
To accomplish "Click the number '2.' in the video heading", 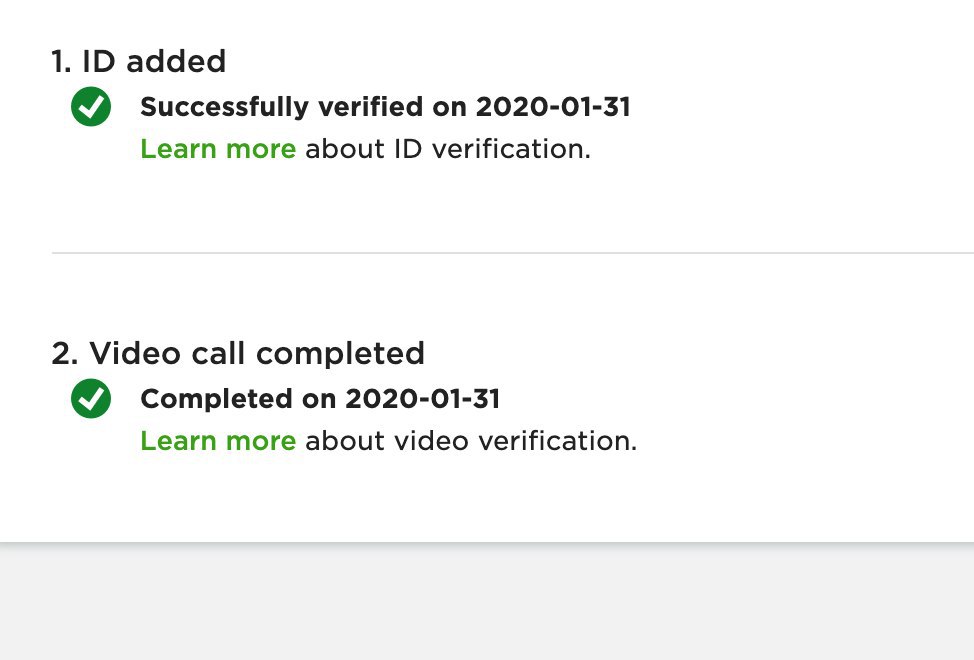I will click(x=65, y=353).
